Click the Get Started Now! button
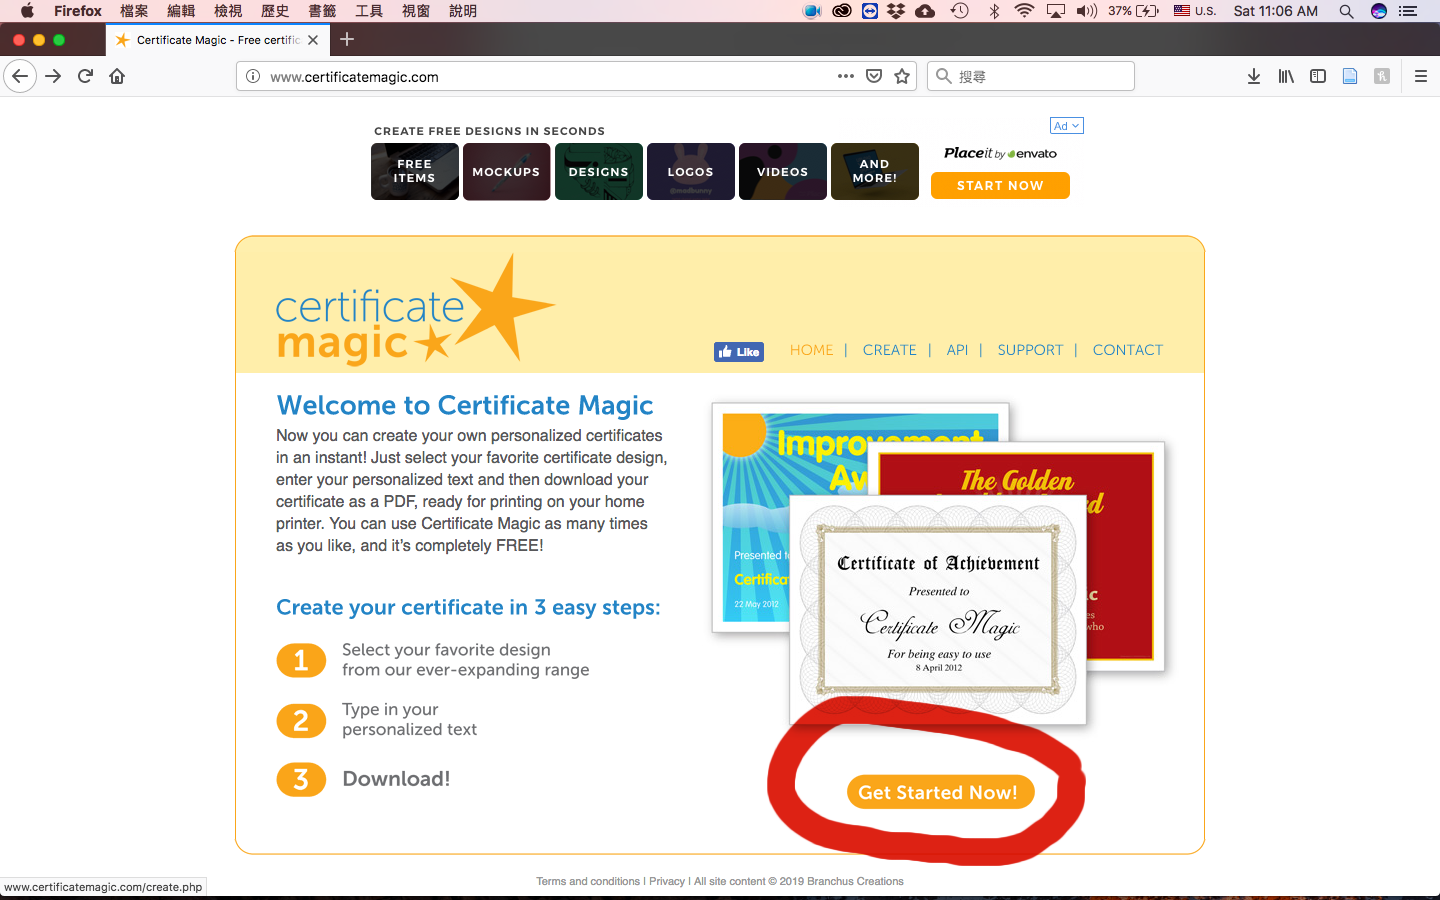This screenshot has height=900, width=1440. (x=939, y=792)
